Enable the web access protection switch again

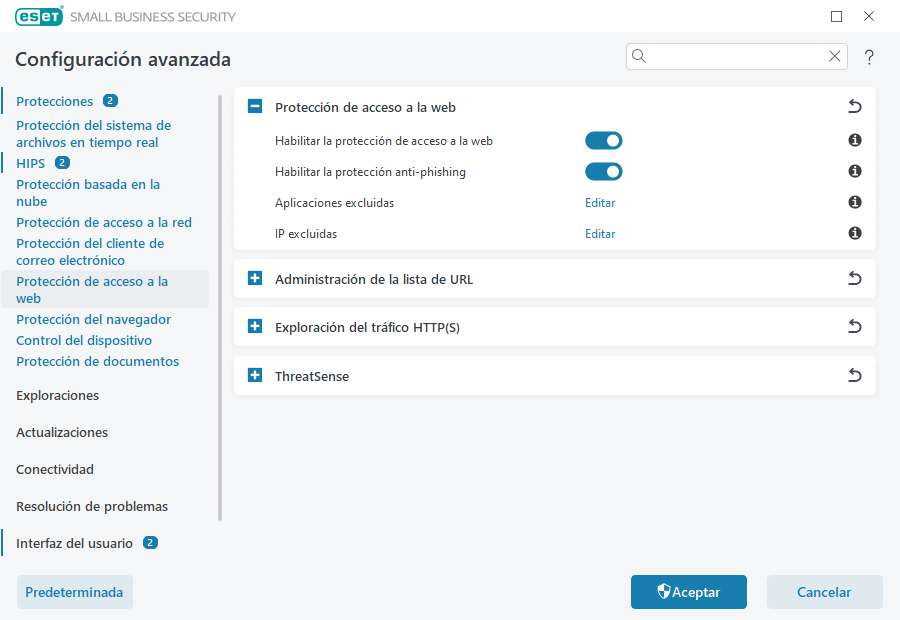[603, 140]
